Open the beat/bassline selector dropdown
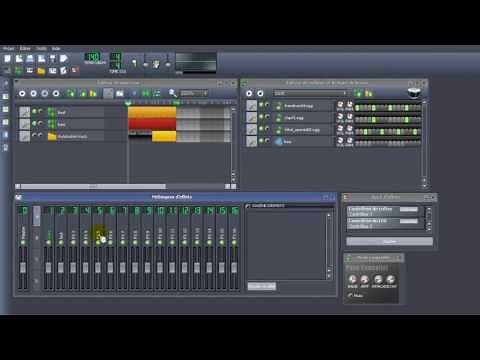 tap(310, 93)
